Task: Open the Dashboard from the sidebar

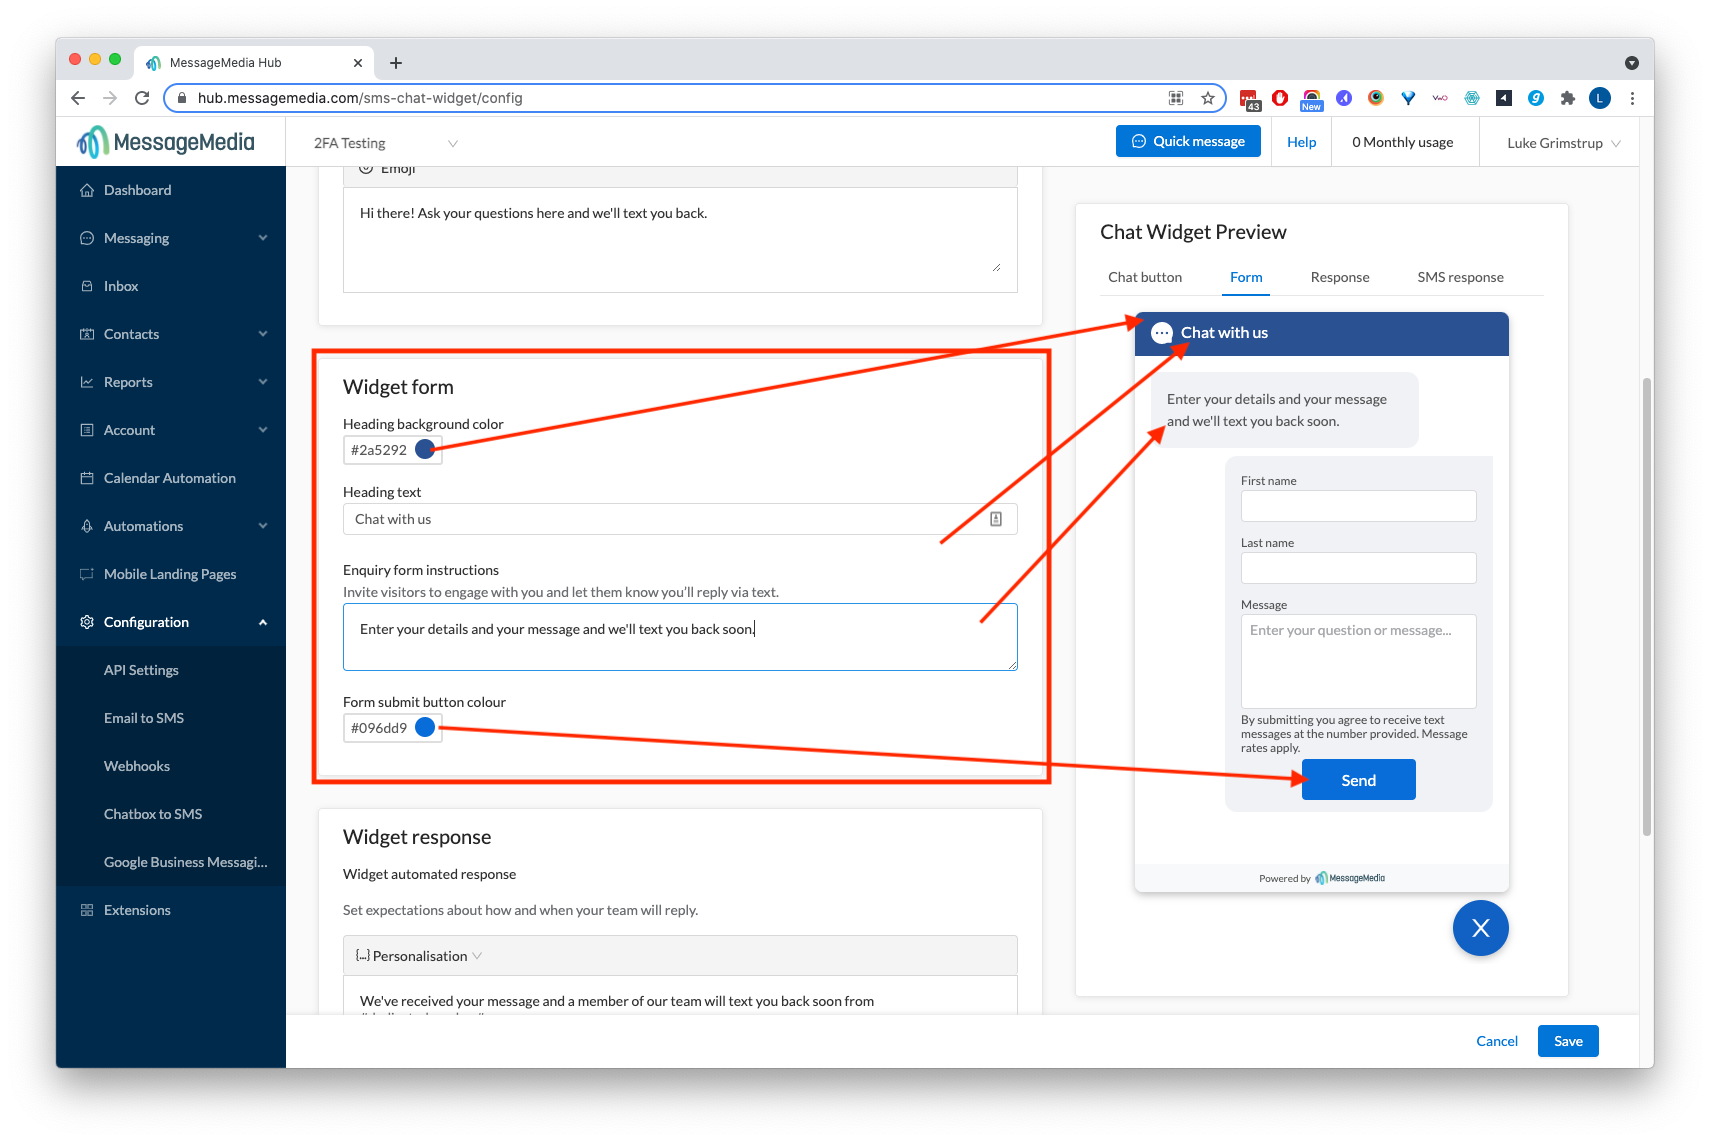Action: [137, 190]
